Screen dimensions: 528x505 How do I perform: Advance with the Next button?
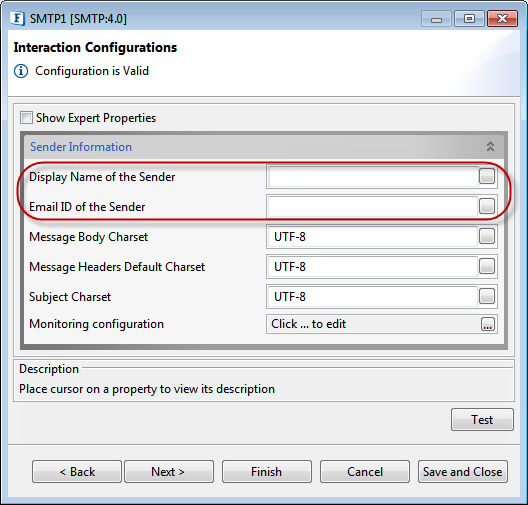[169, 472]
